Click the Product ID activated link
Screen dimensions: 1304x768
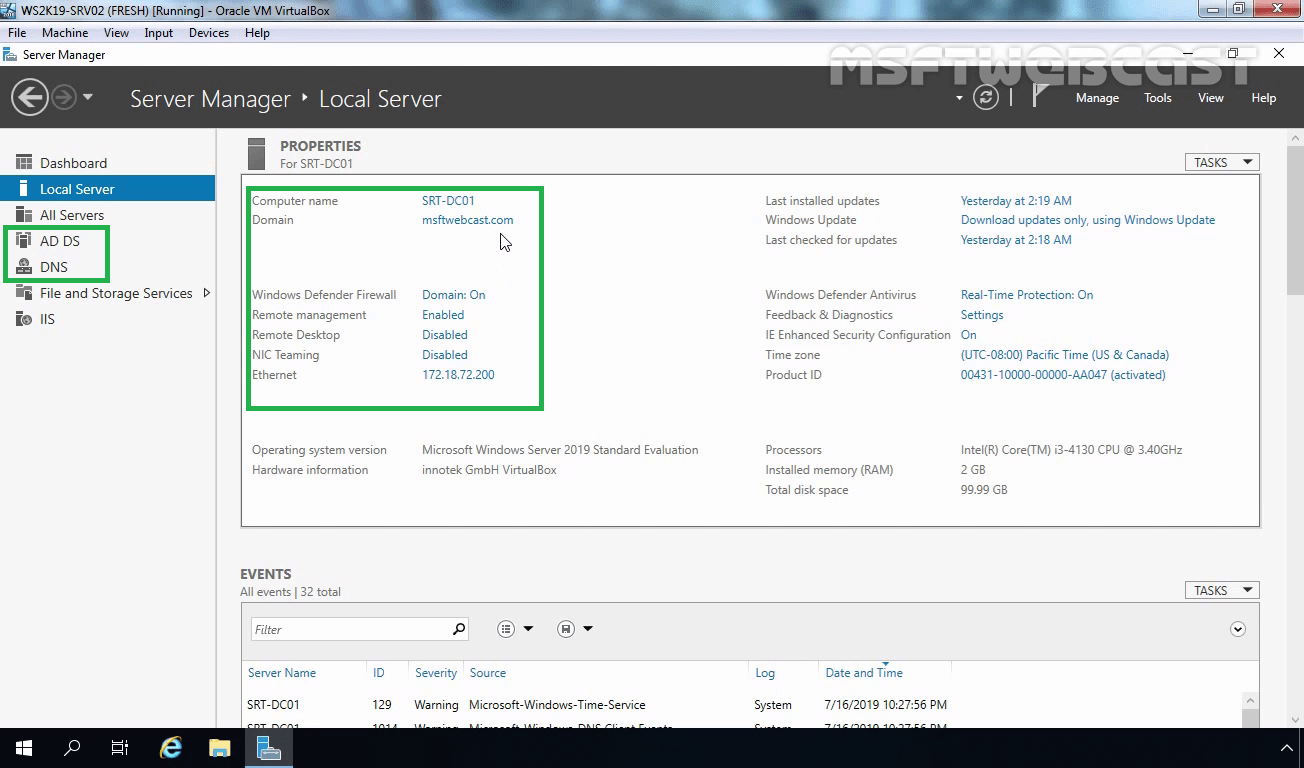pos(1063,375)
